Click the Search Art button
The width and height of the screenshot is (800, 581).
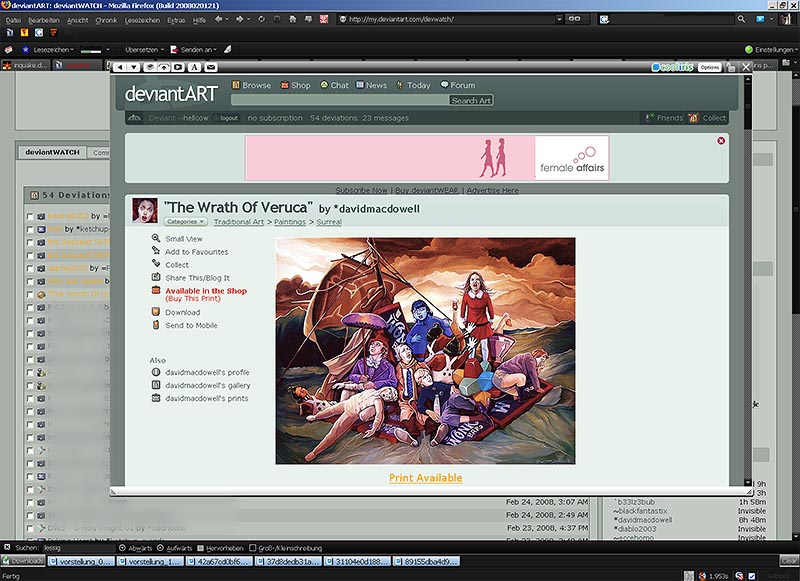(x=471, y=100)
